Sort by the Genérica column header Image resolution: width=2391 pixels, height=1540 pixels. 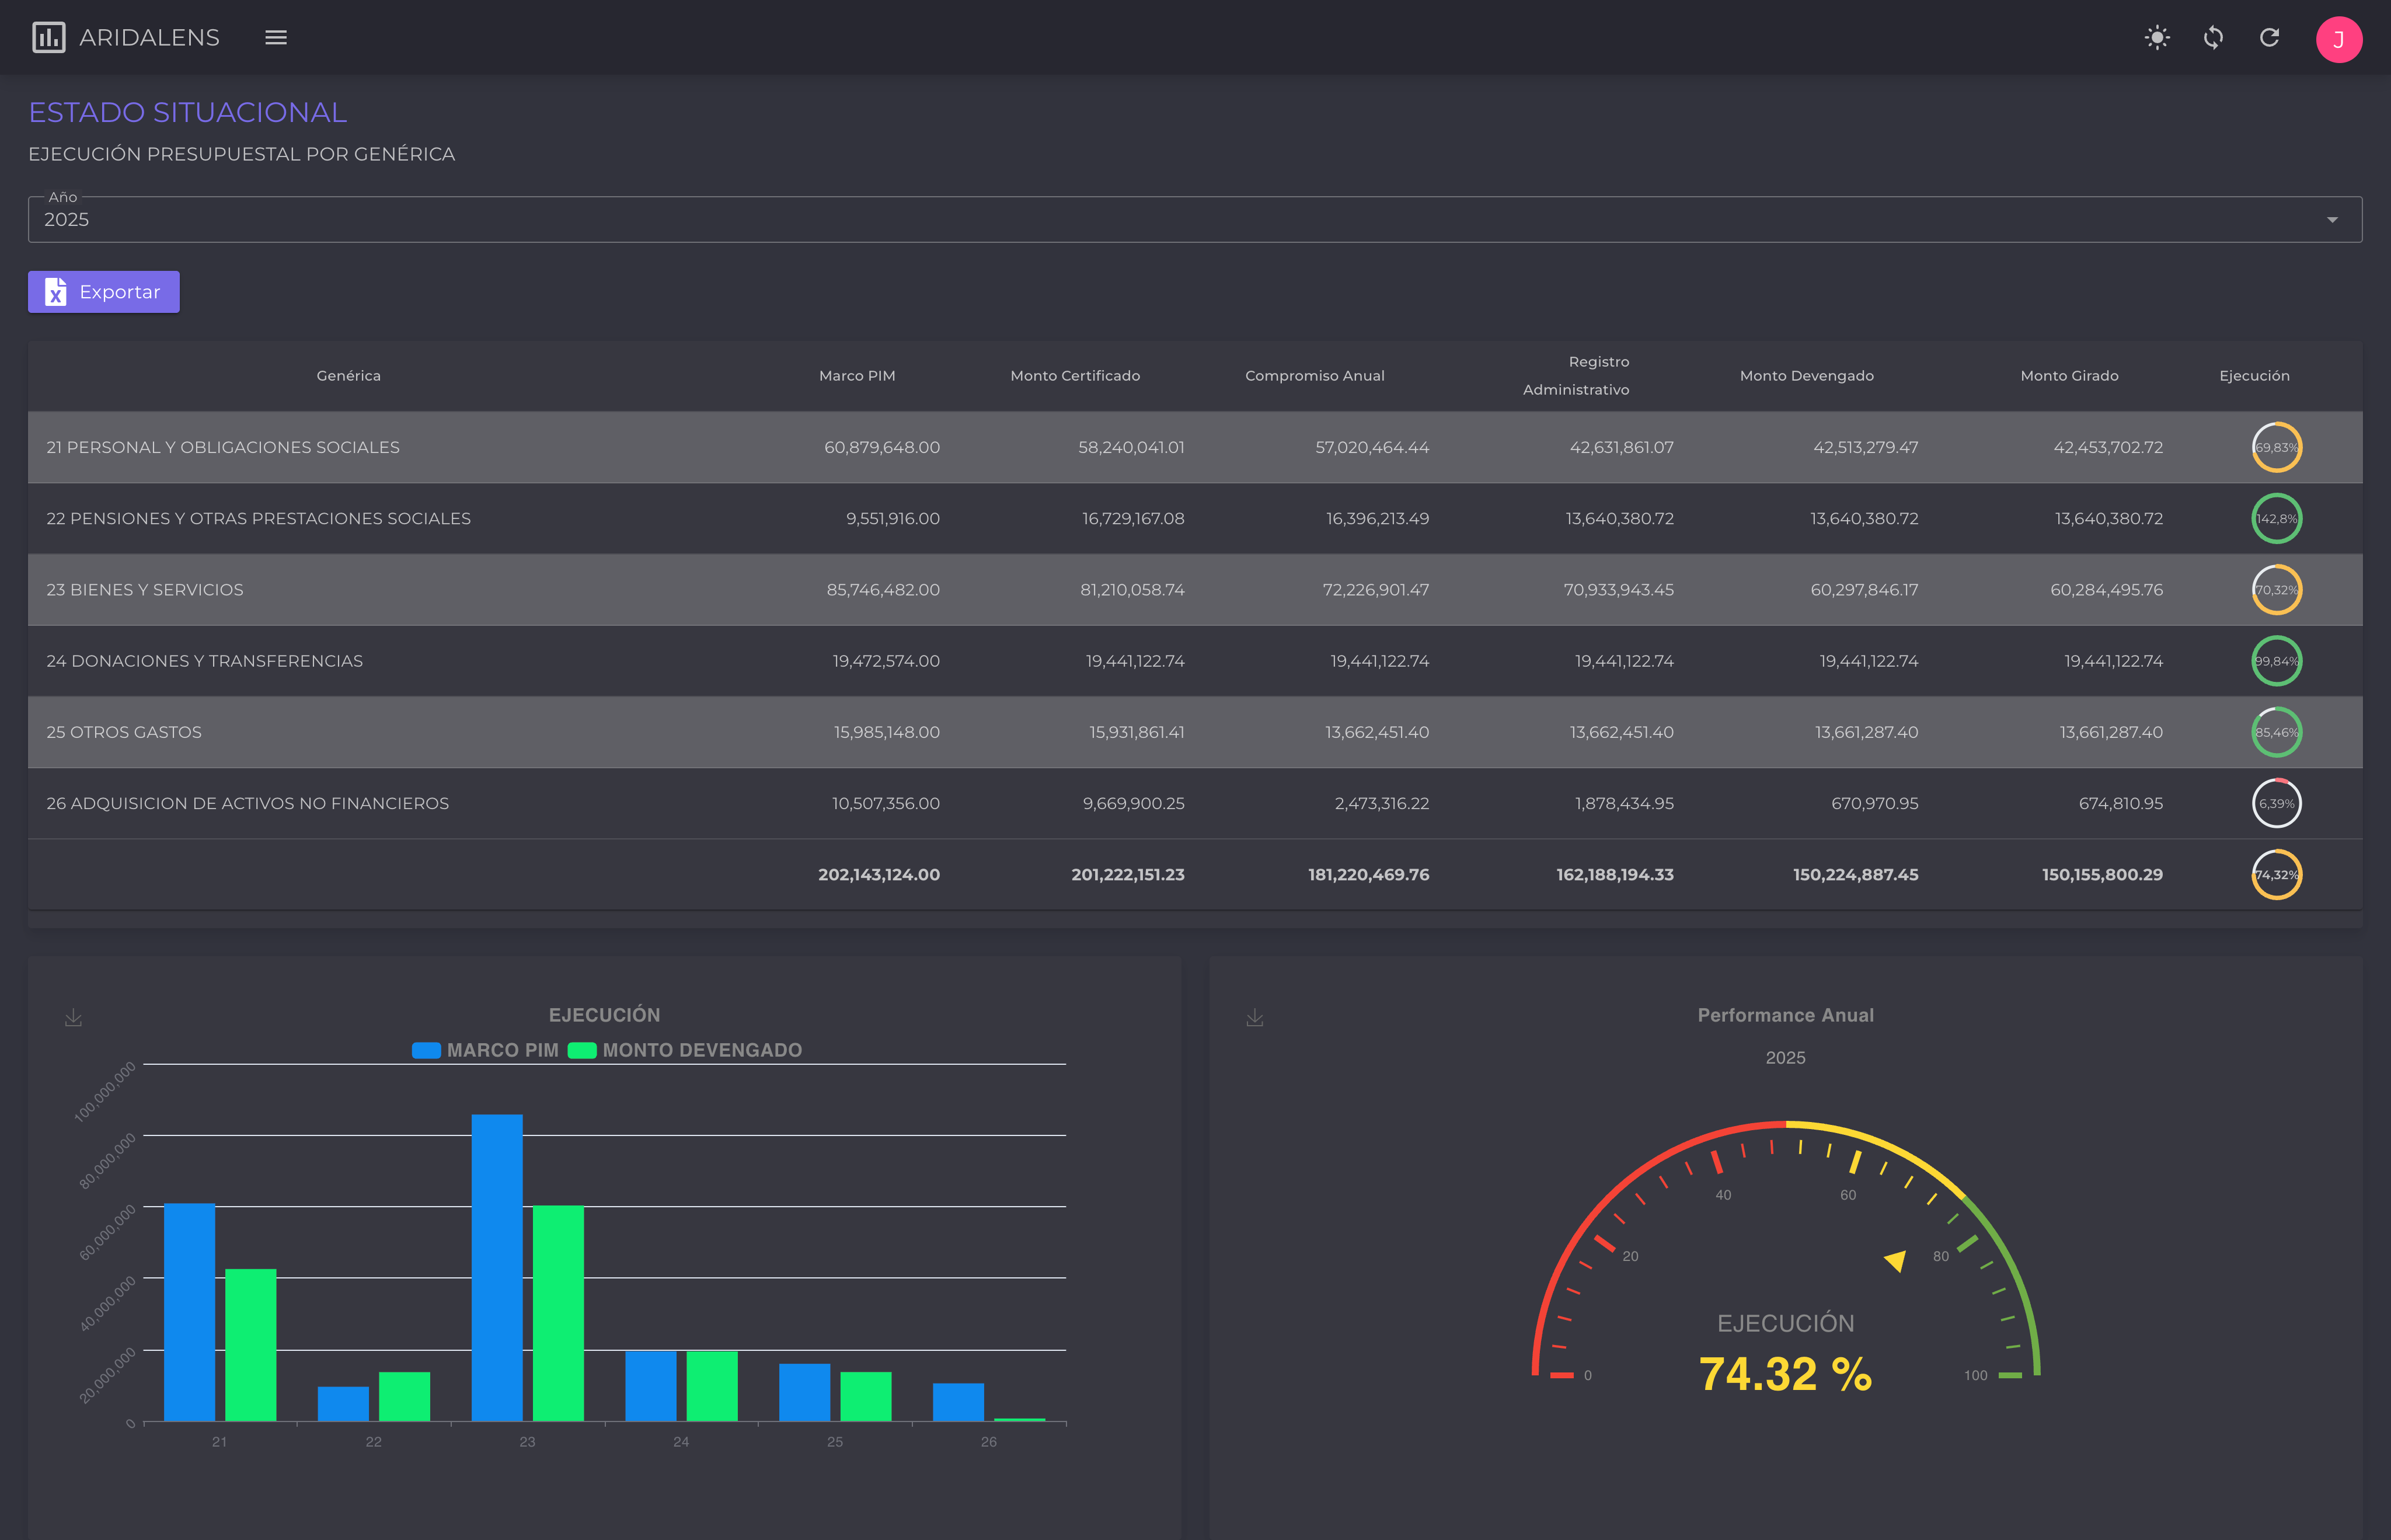tap(348, 376)
